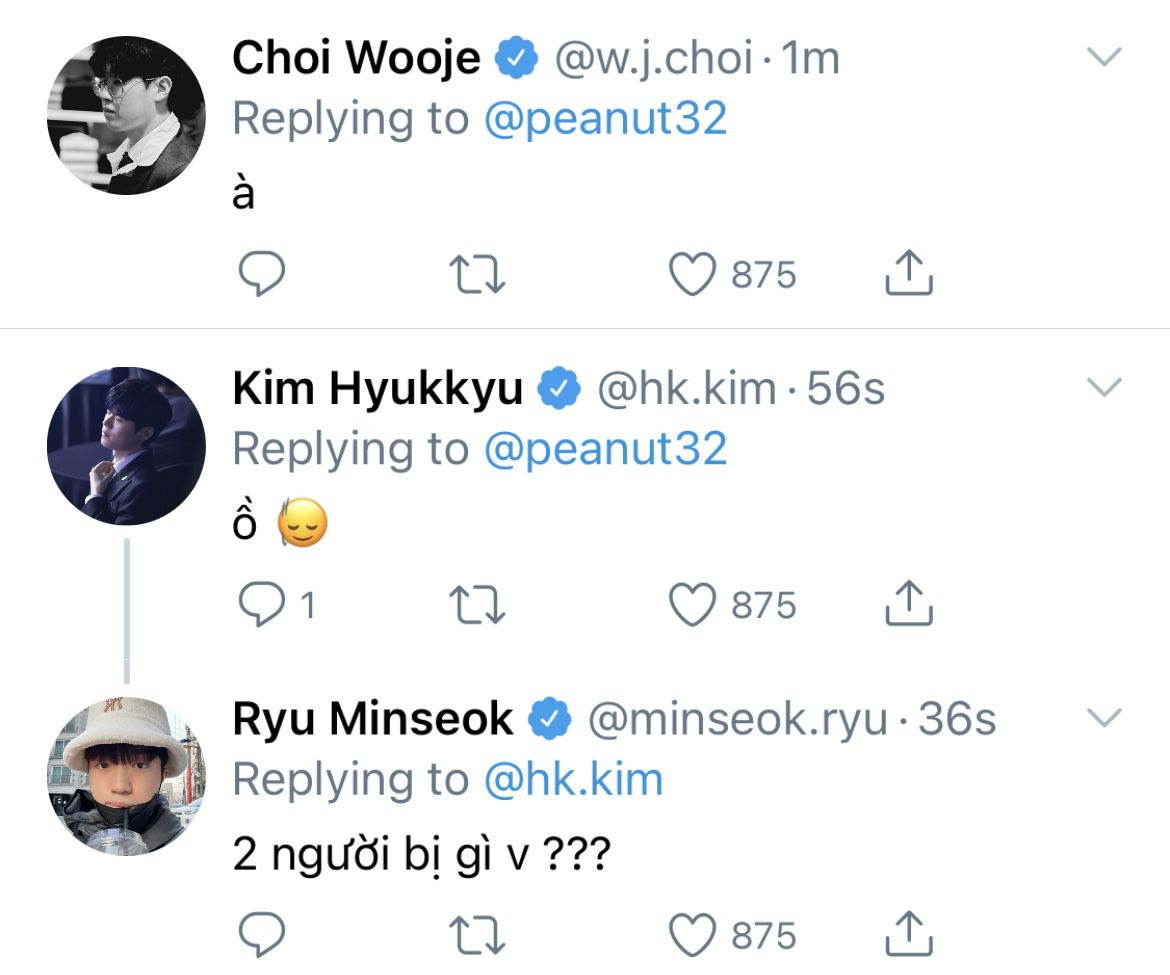1170x975 pixels.
Task: Retweet Ryu Minseok's tweet
Action: pos(477,934)
